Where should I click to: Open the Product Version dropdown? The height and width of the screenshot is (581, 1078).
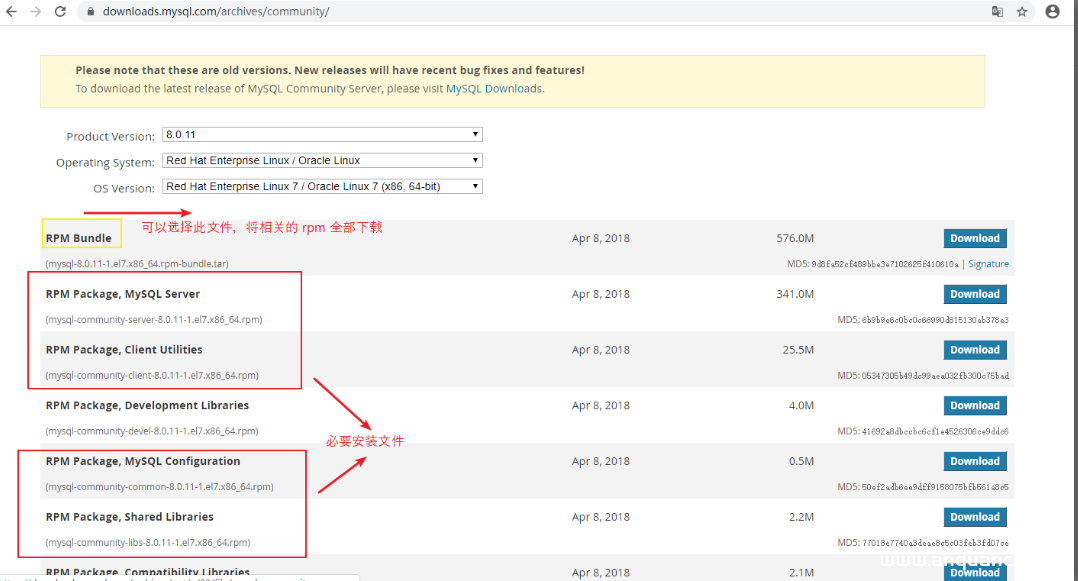(x=322, y=134)
